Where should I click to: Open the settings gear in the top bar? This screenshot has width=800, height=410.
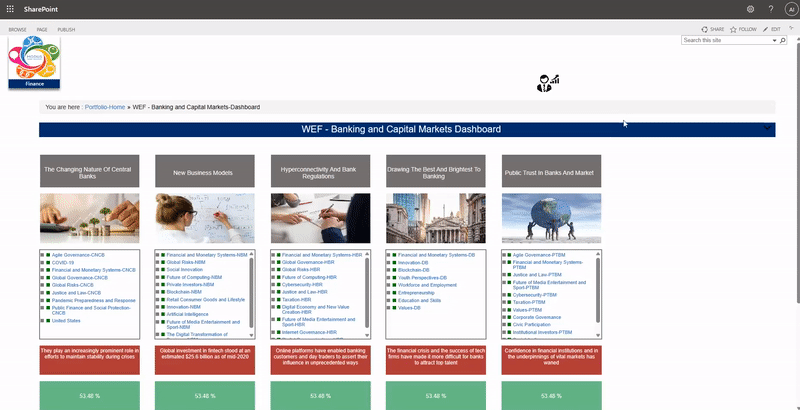click(750, 9)
